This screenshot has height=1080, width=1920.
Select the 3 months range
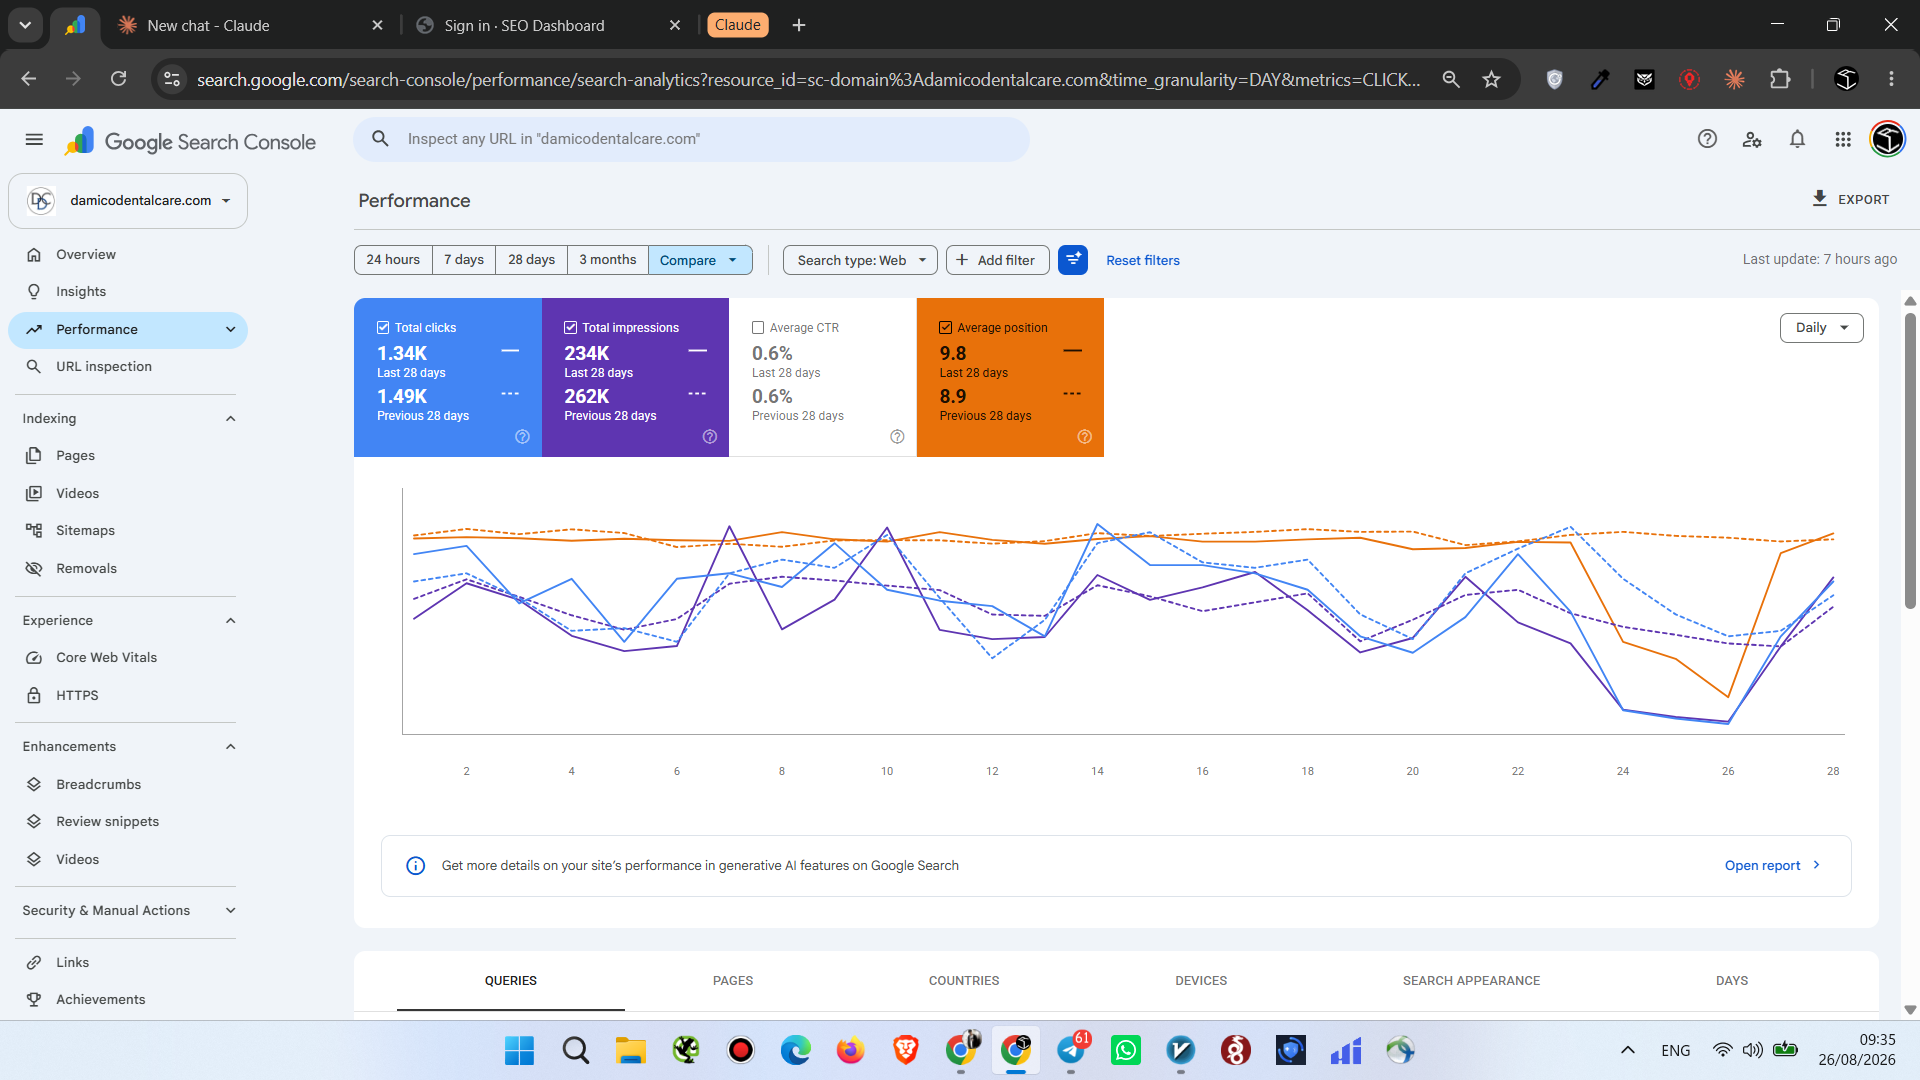[x=608, y=260]
